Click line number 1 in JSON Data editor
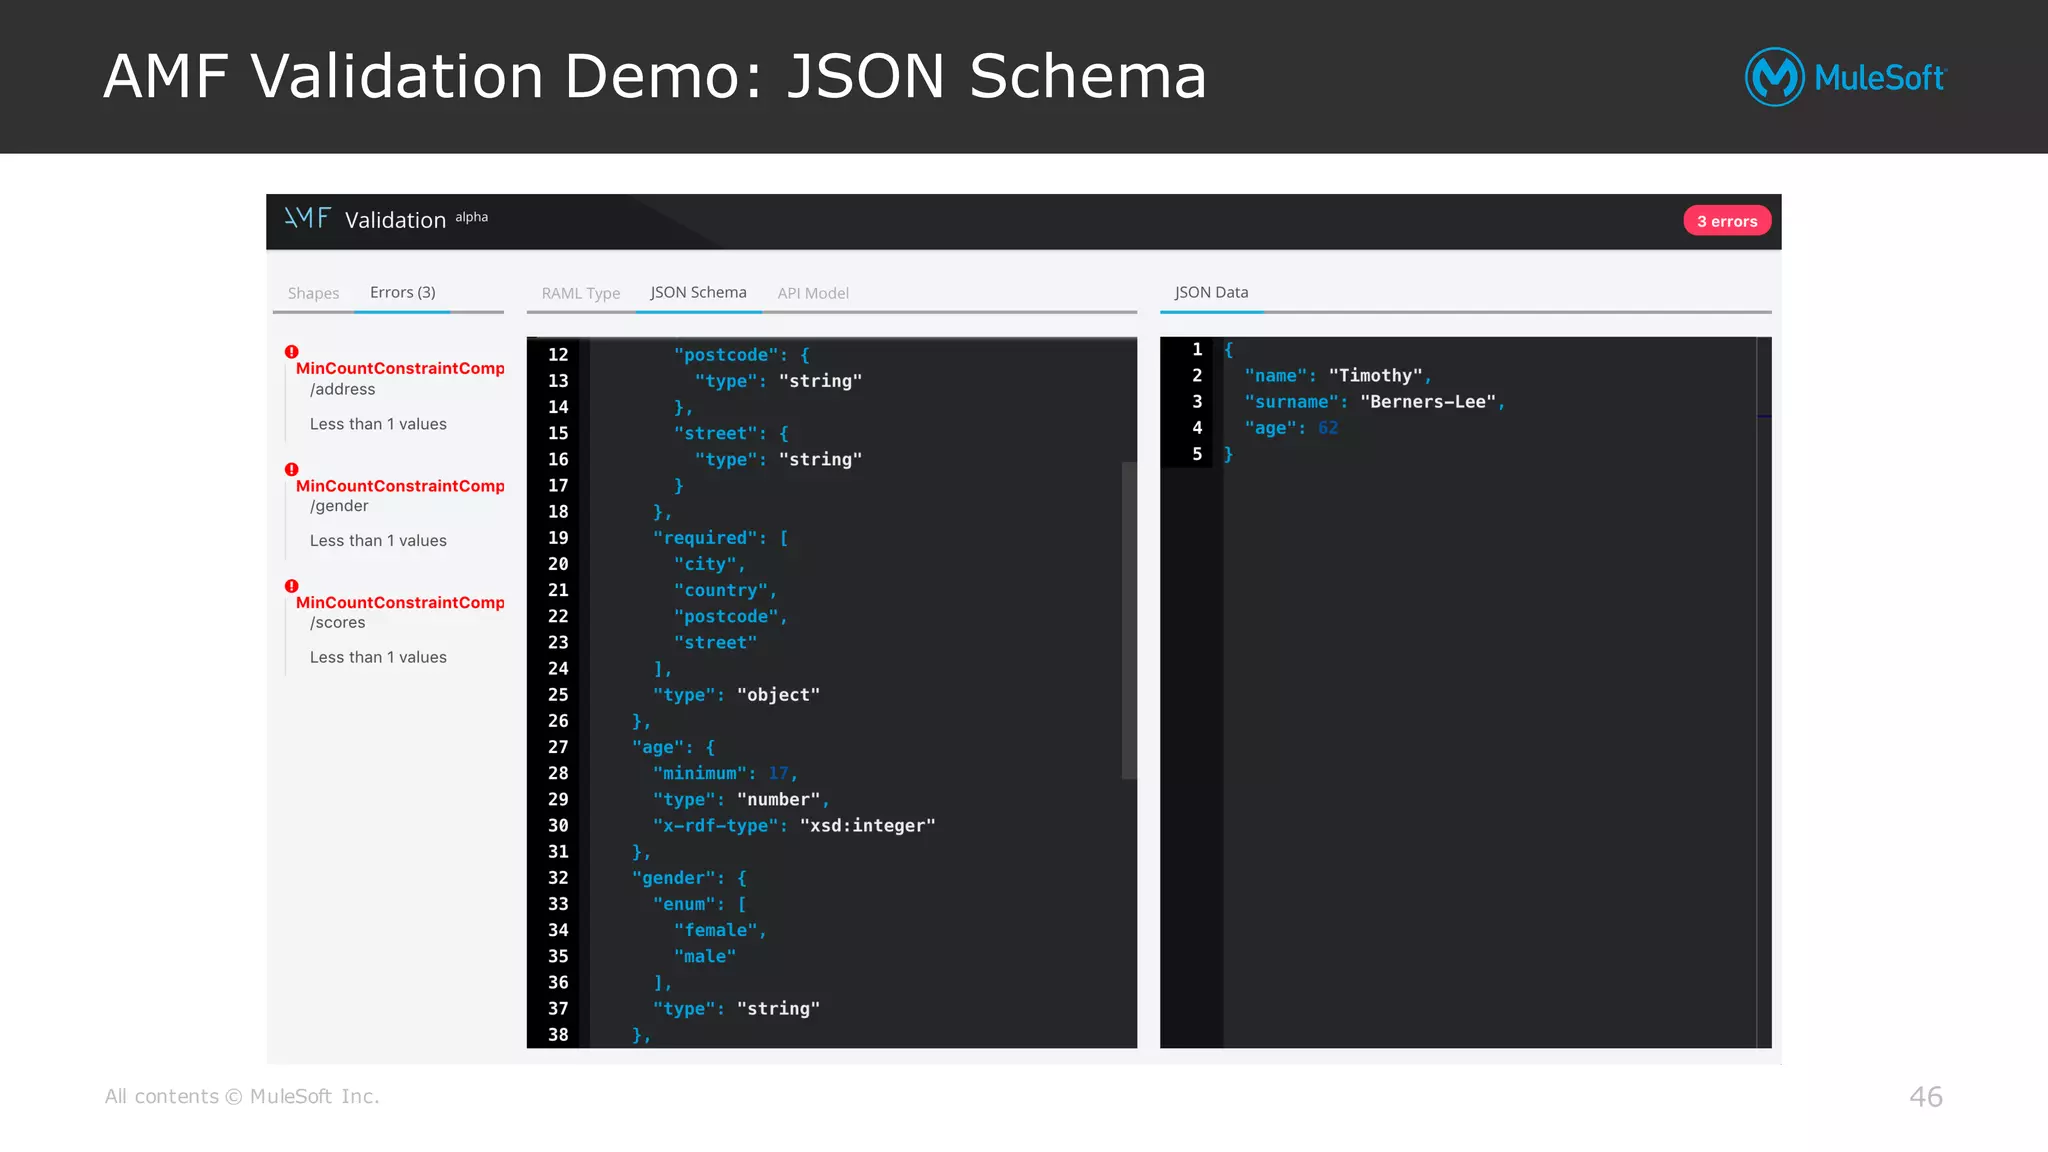Image resolution: width=2048 pixels, height=1152 pixels. [x=1197, y=349]
